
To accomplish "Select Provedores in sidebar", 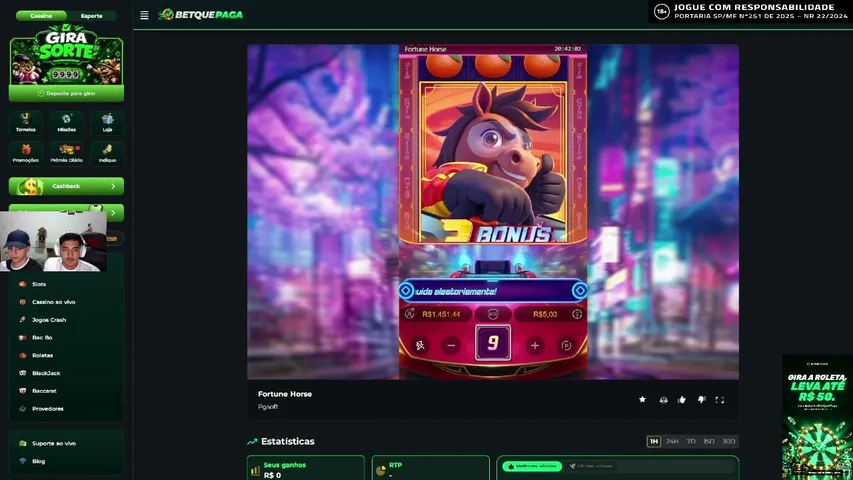I will (x=47, y=409).
